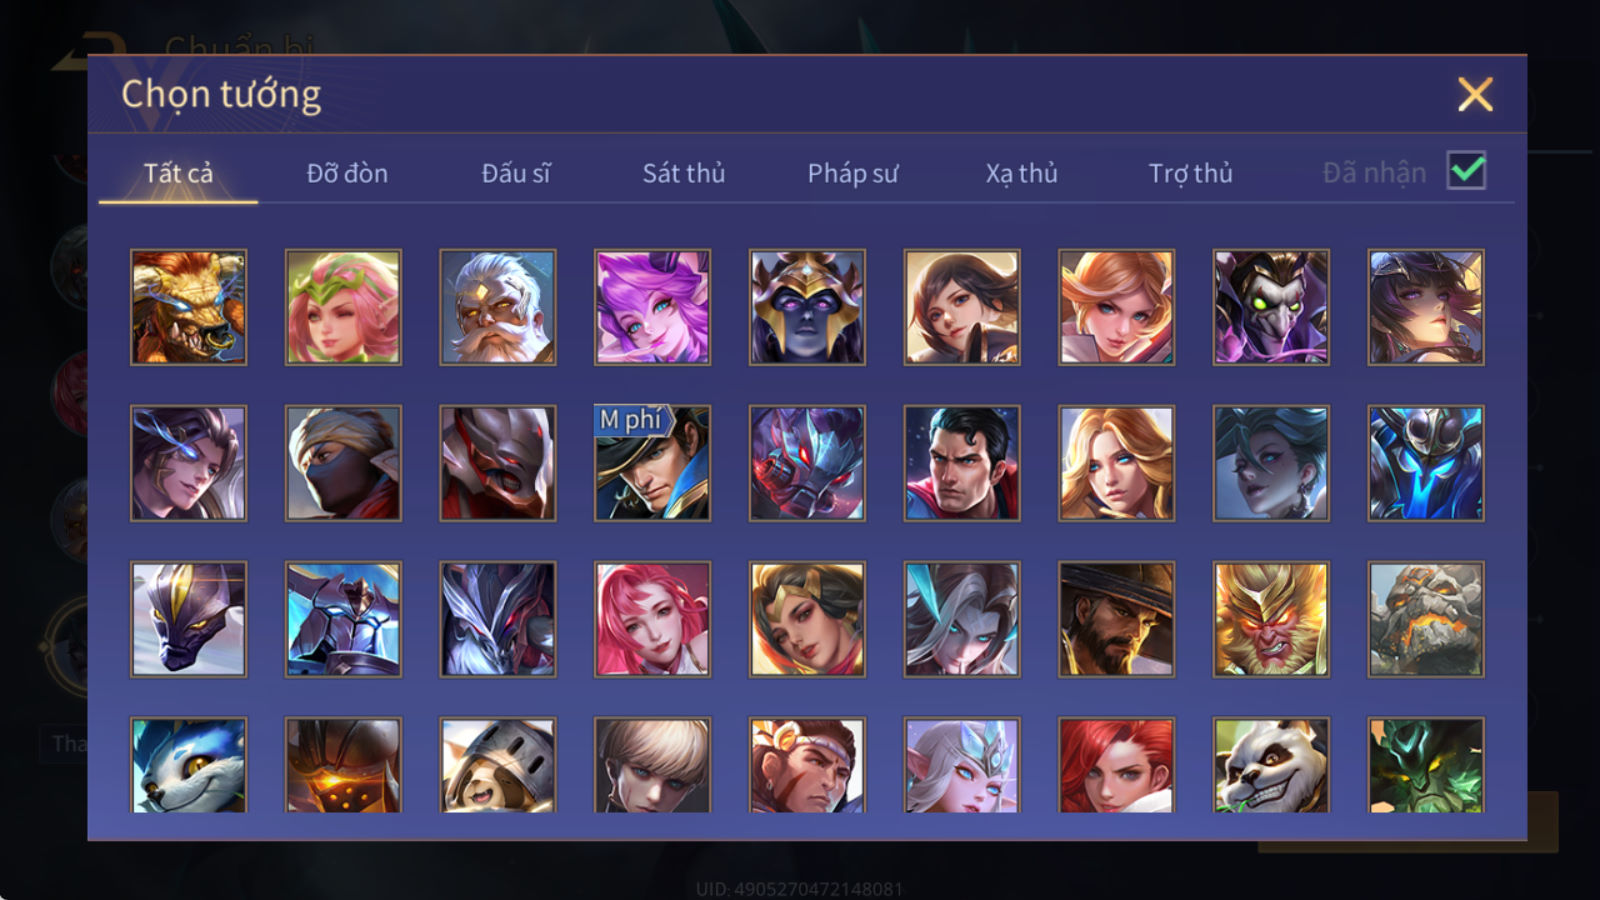Choose the white-bearded old man hero
This screenshot has height=900, width=1600.
click(x=497, y=307)
